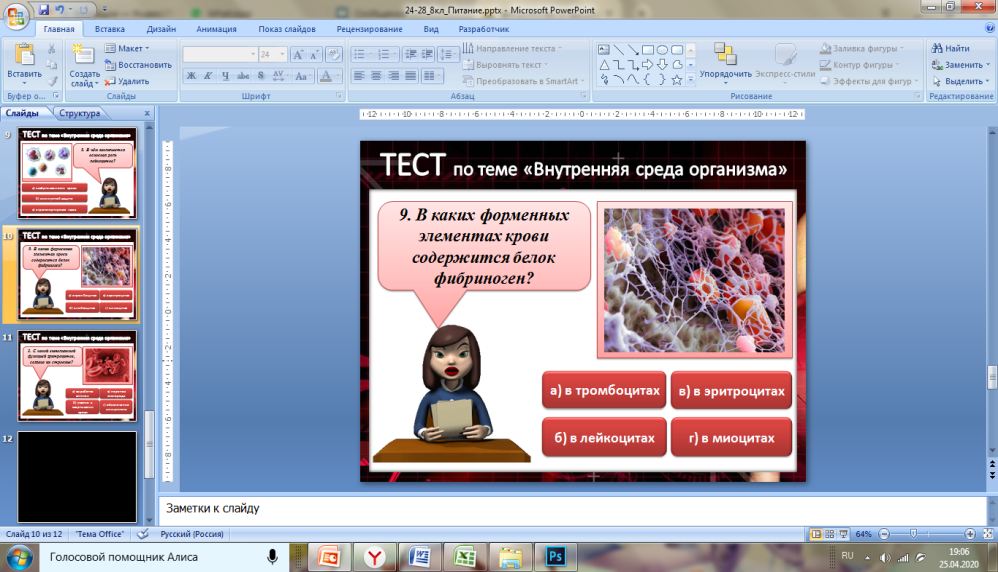Open the Структура outline pane tab
This screenshot has height=572, width=998.
coord(79,114)
